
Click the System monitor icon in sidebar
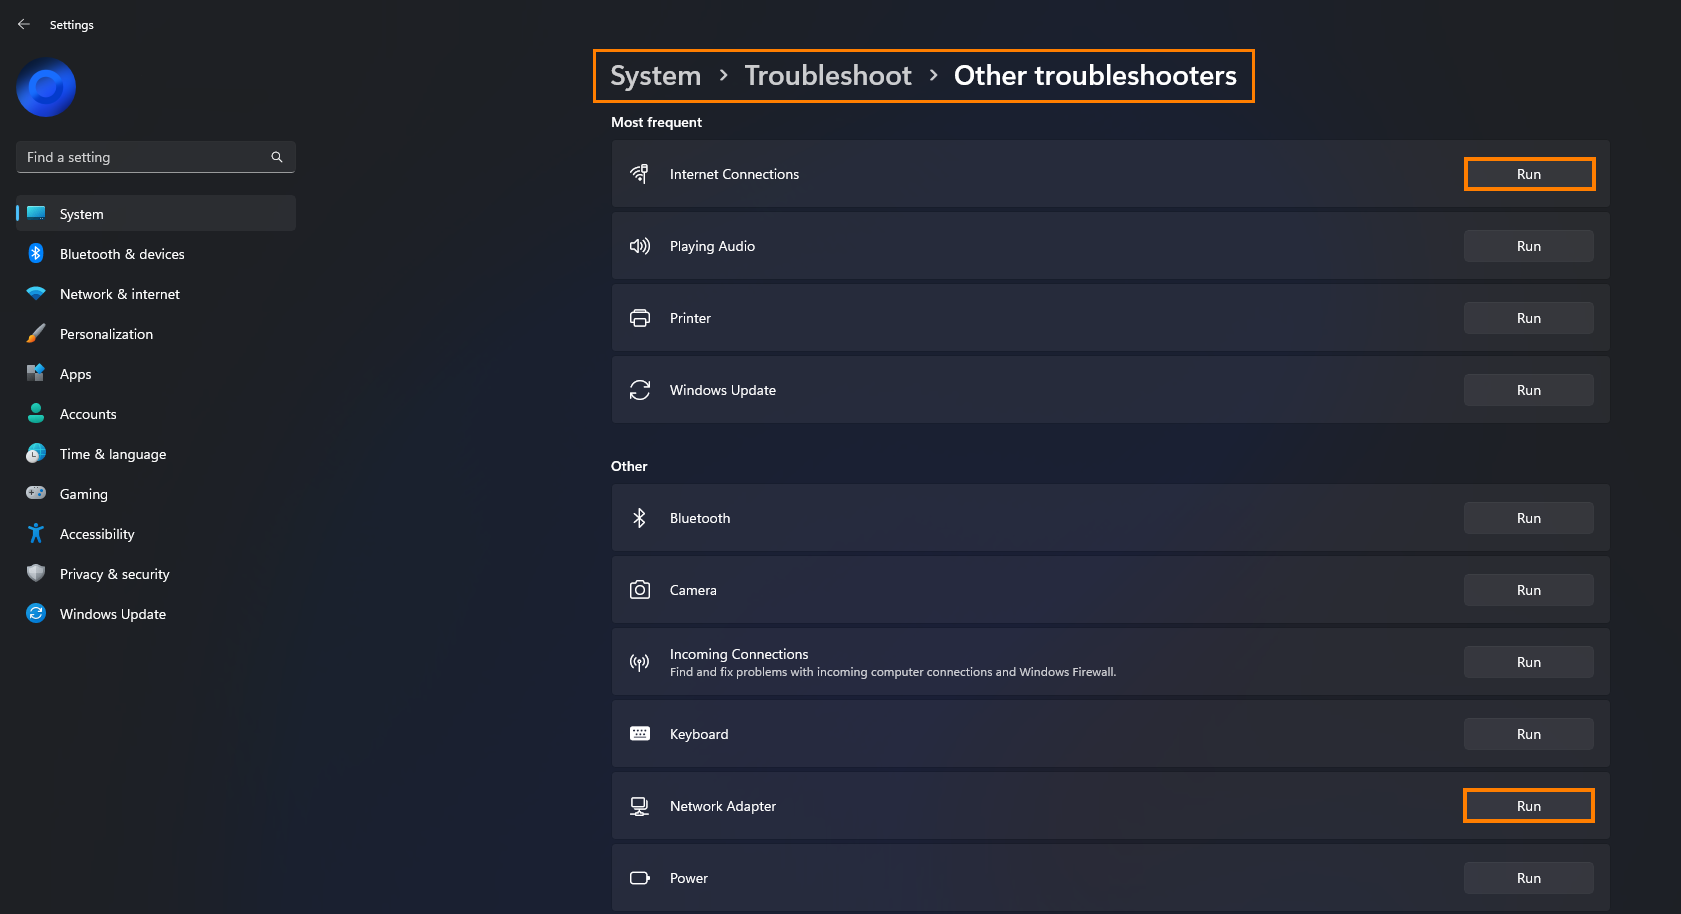tap(36, 213)
